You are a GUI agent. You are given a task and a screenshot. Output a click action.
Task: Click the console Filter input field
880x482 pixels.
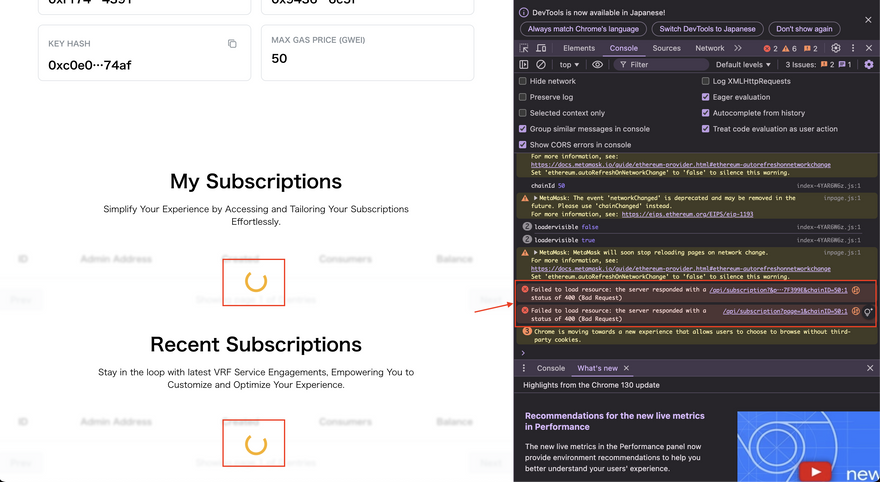coord(660,65)
